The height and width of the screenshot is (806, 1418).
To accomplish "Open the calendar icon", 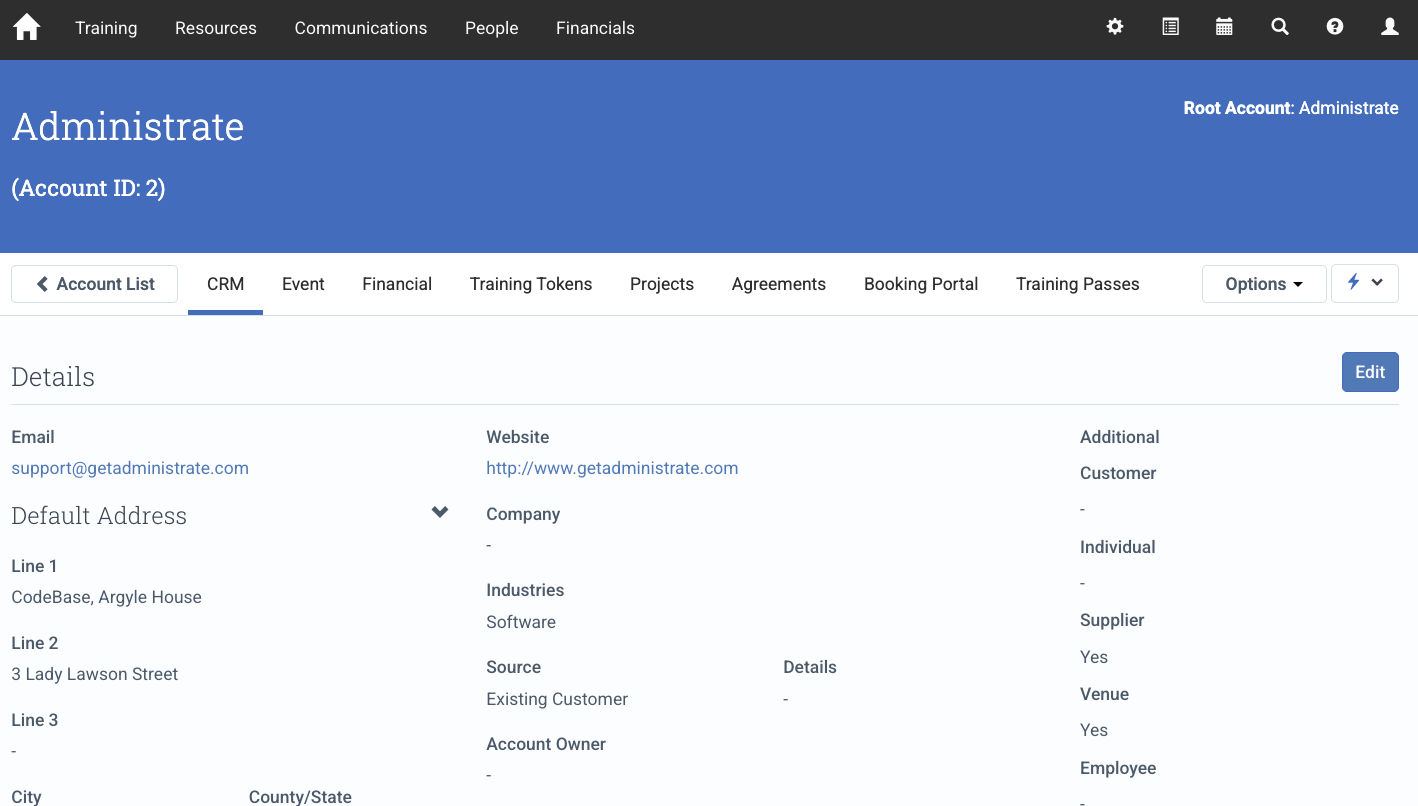I will click(1224, 28).
